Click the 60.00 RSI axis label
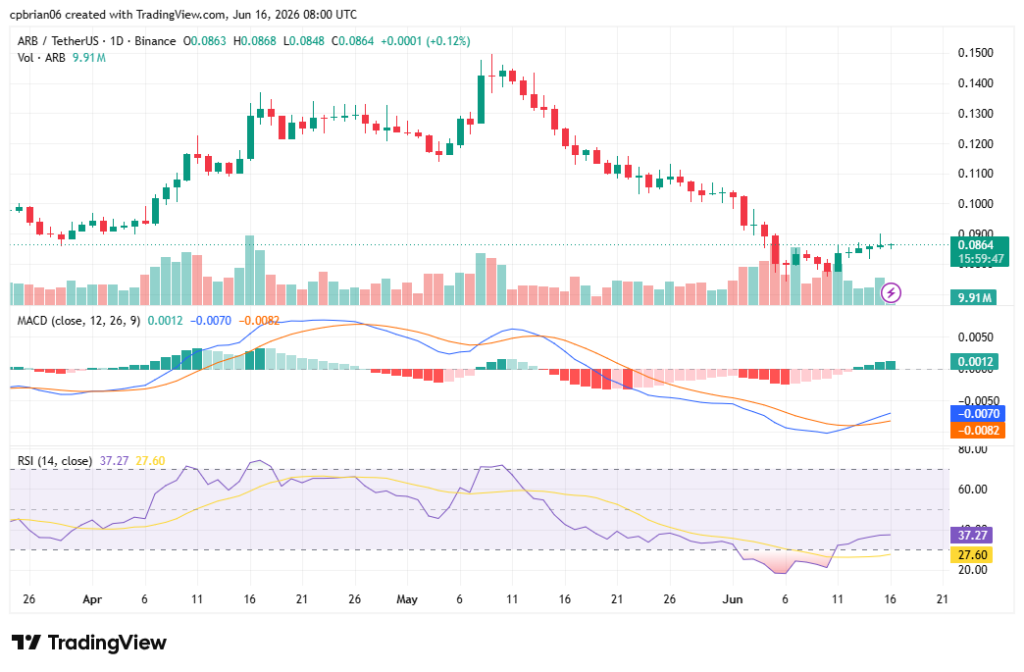 pyautogui.click(x=973, y=490)
